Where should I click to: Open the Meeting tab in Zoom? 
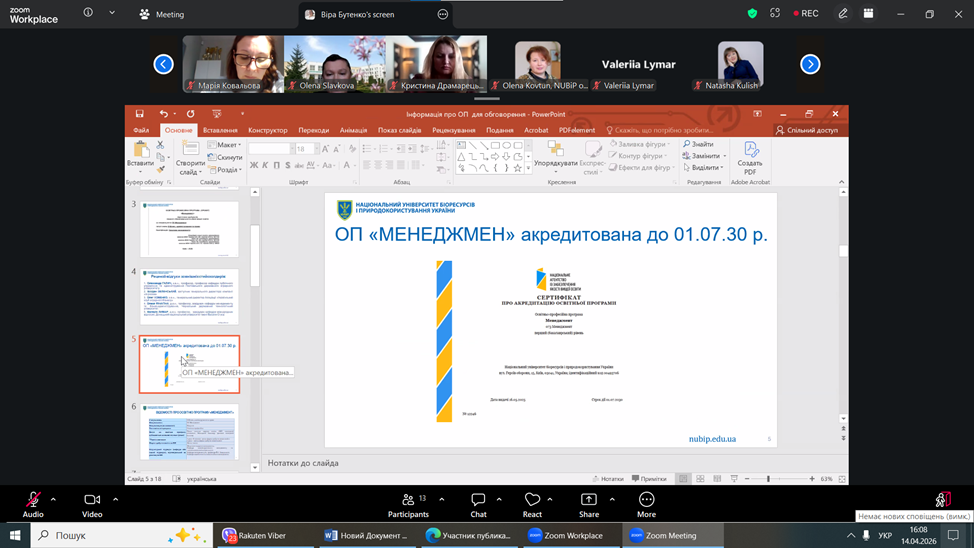pos(162,14)
